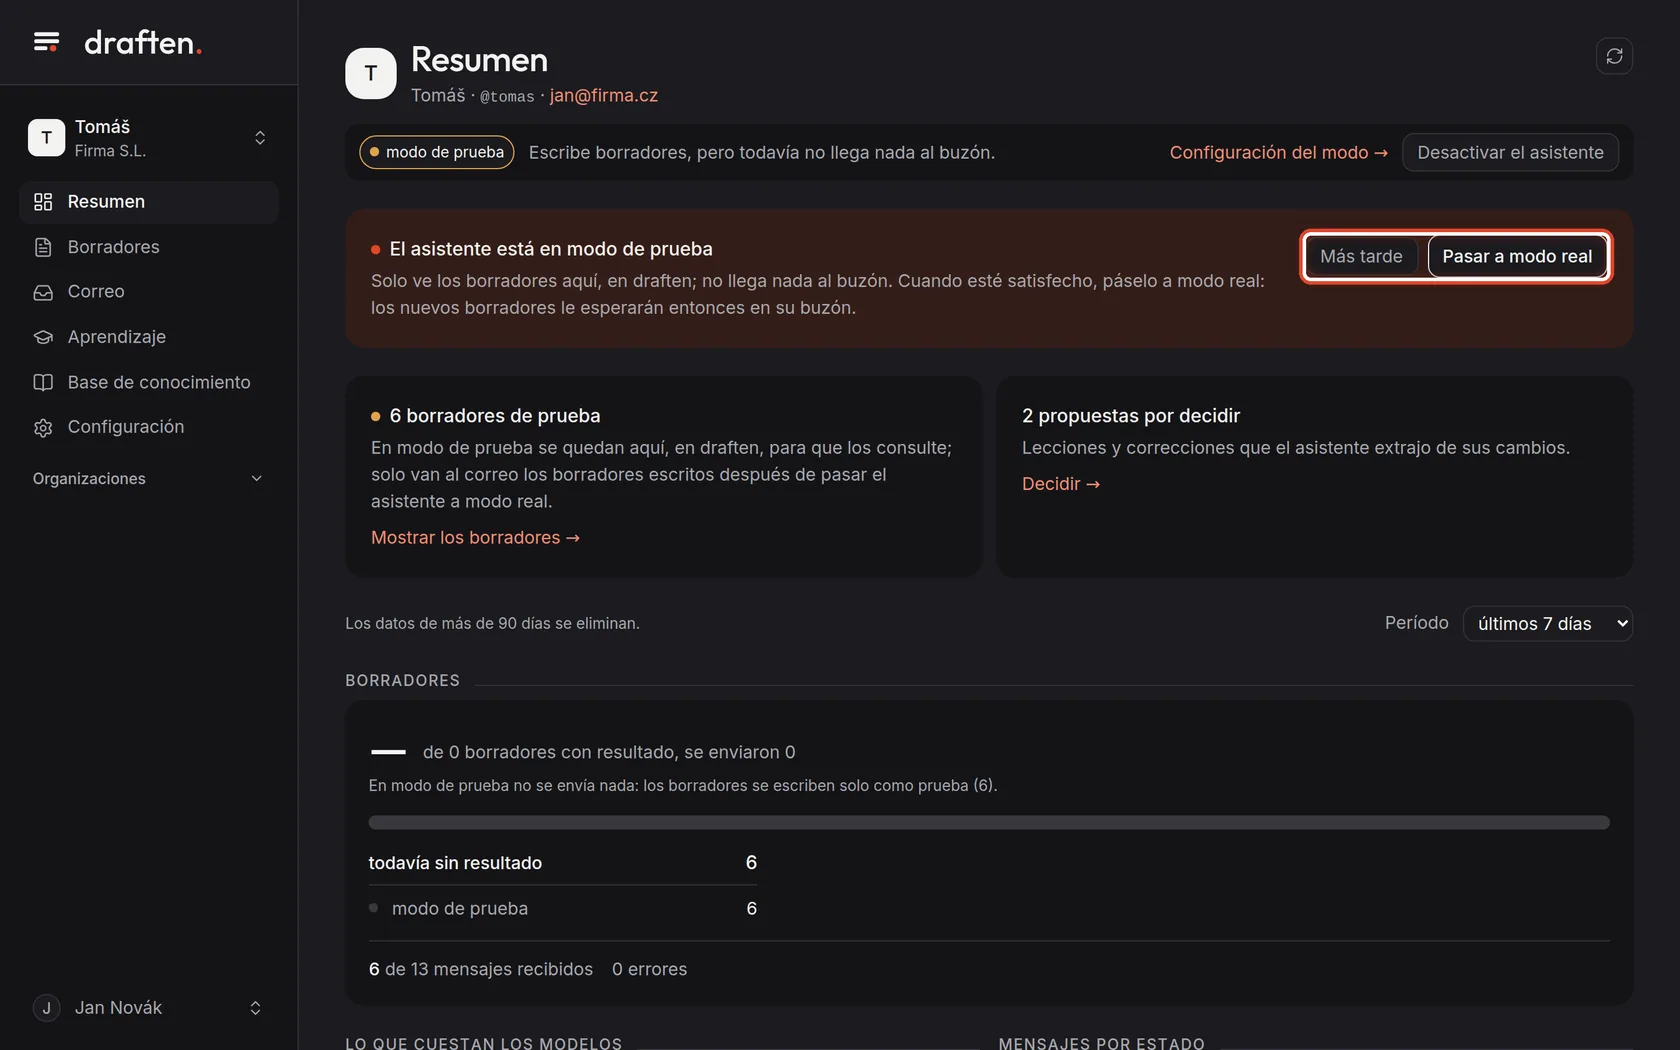
Task: Open Correo in the sidebar
Action: point(148,292)
